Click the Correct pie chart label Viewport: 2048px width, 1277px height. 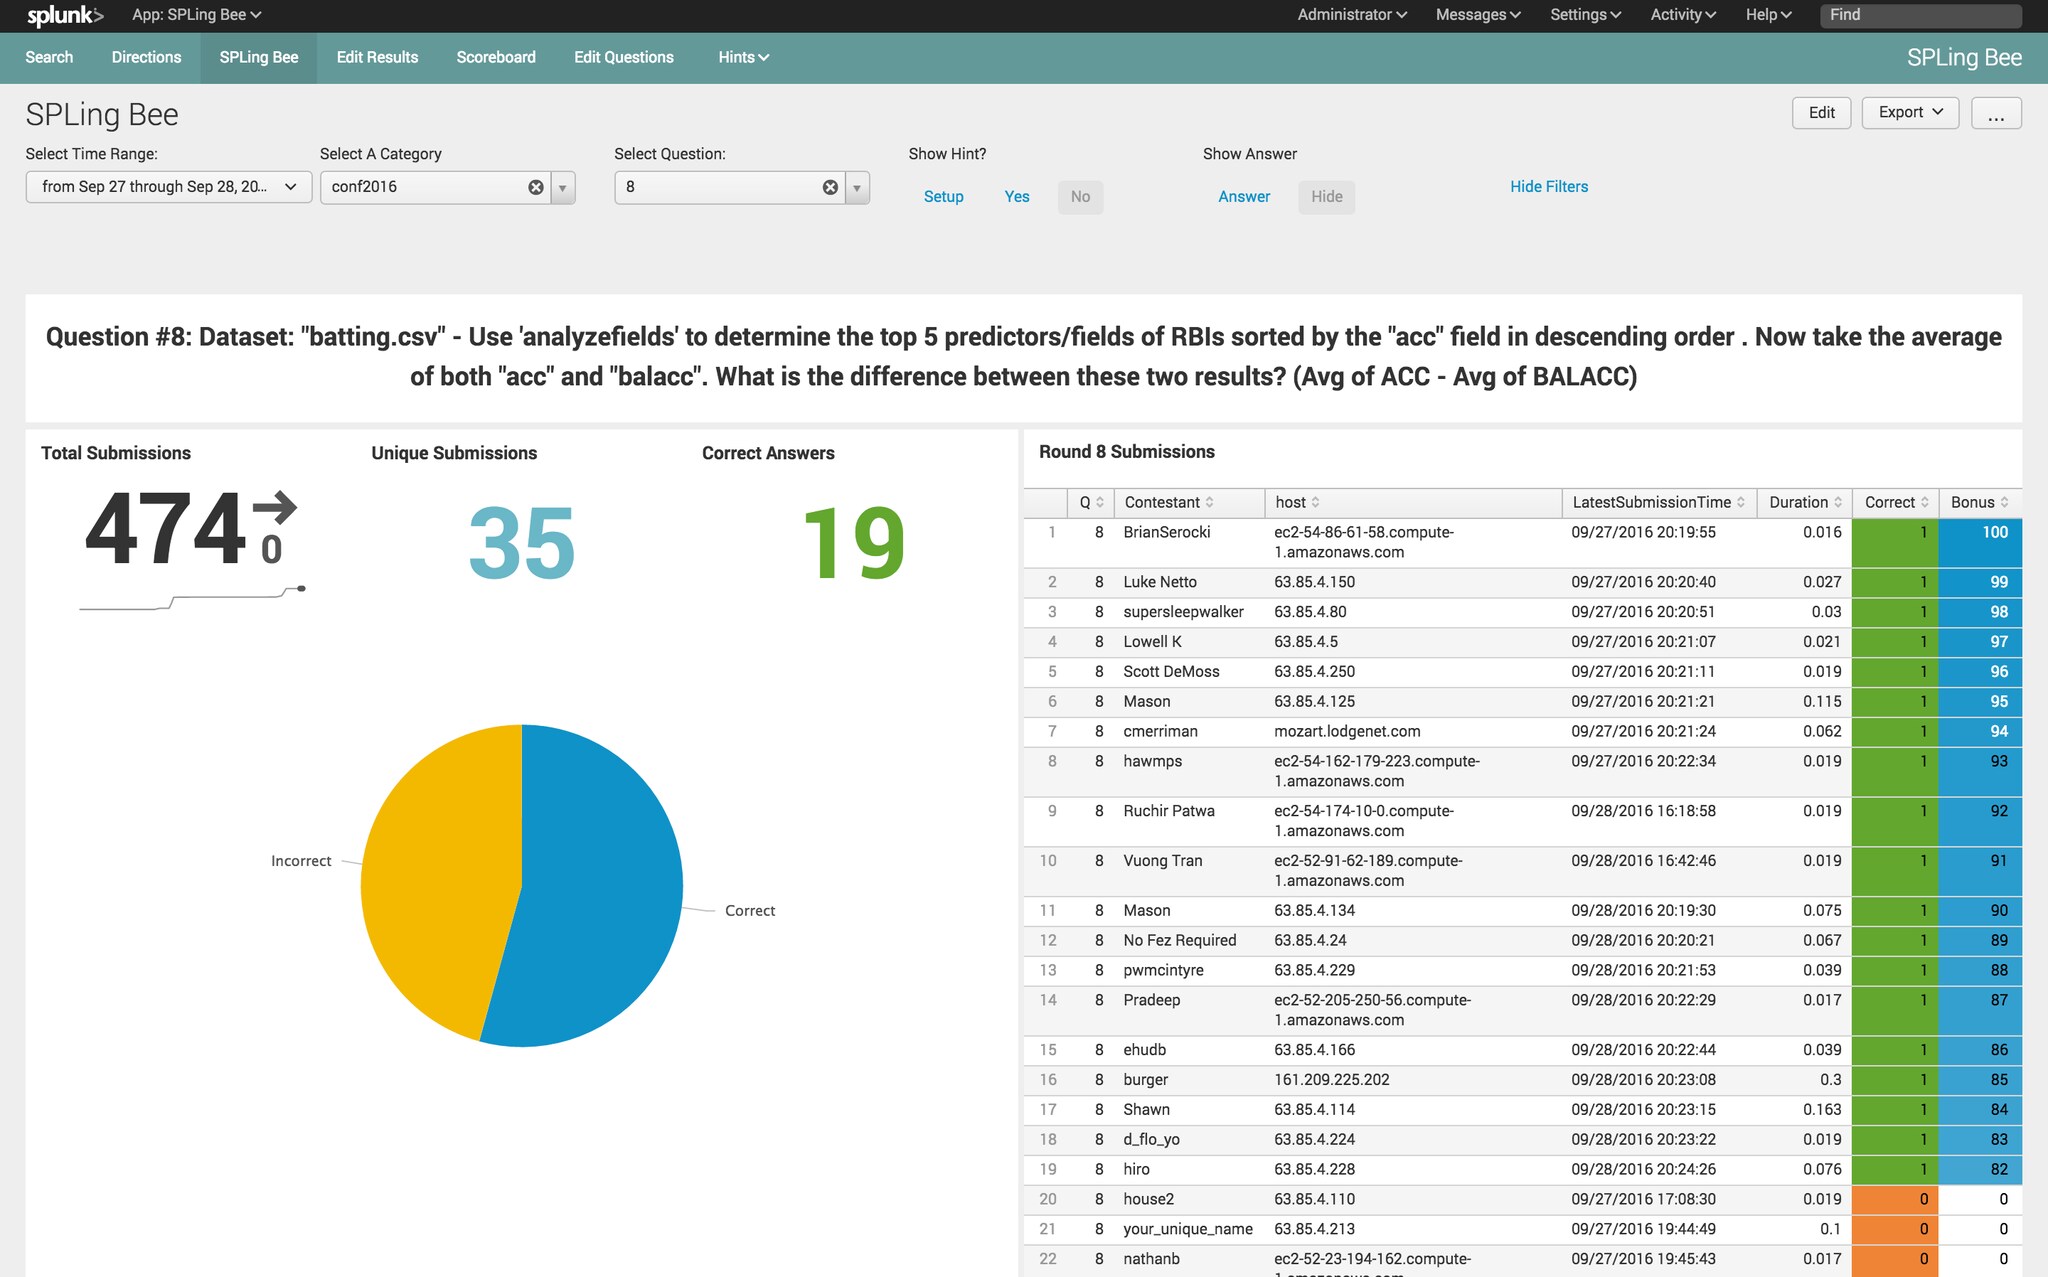[750, 911]
